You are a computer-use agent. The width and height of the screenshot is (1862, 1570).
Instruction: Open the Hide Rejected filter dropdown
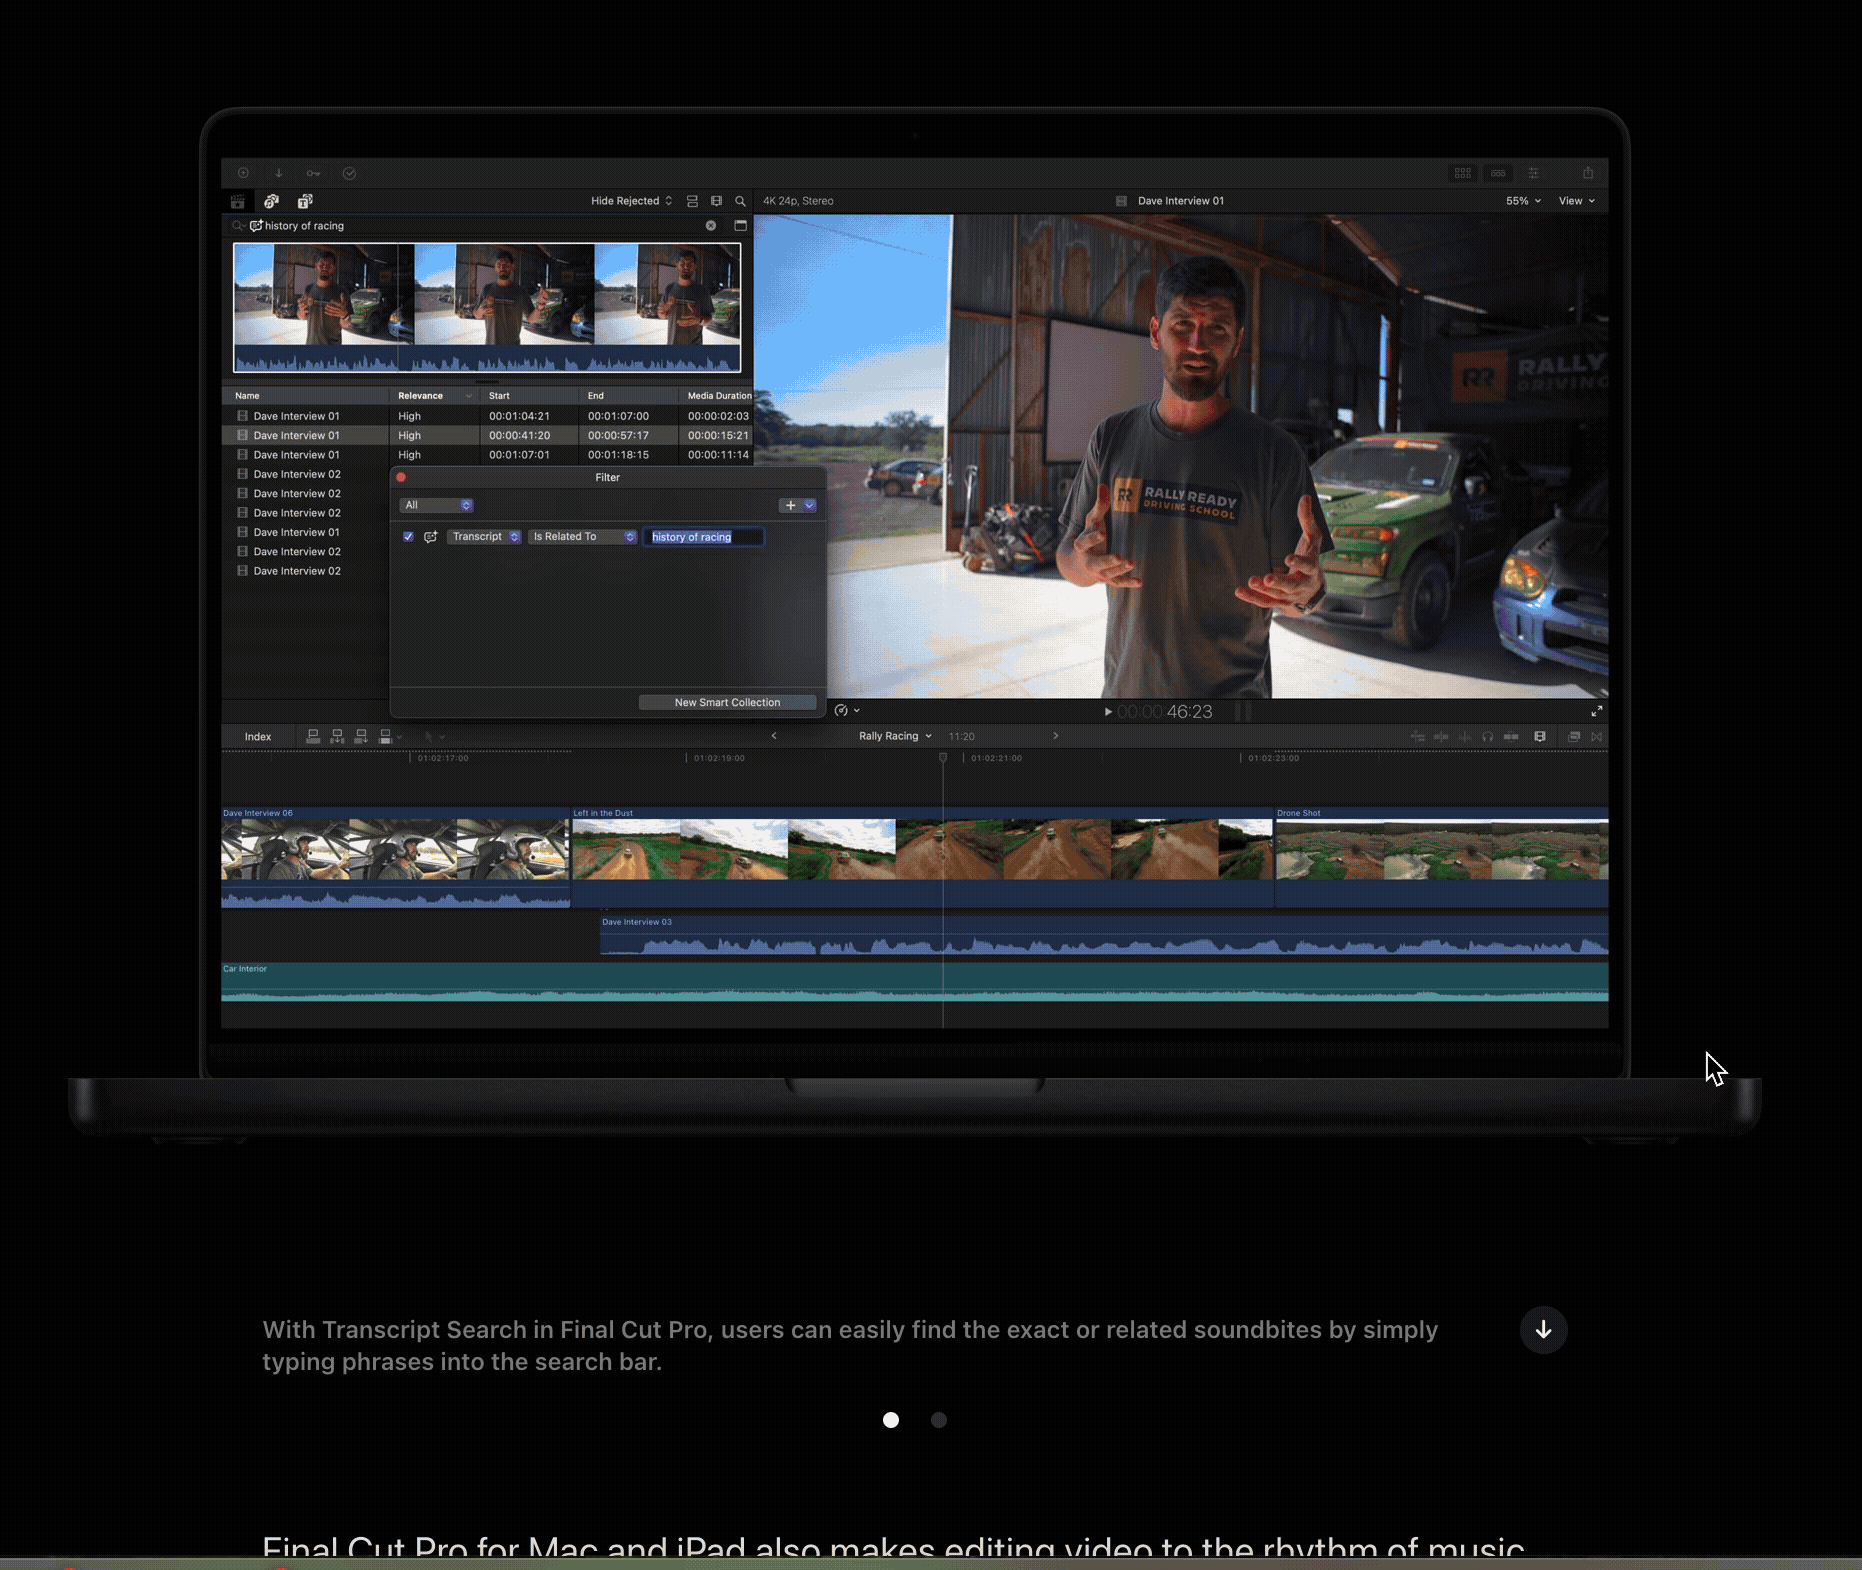point(630,201)
